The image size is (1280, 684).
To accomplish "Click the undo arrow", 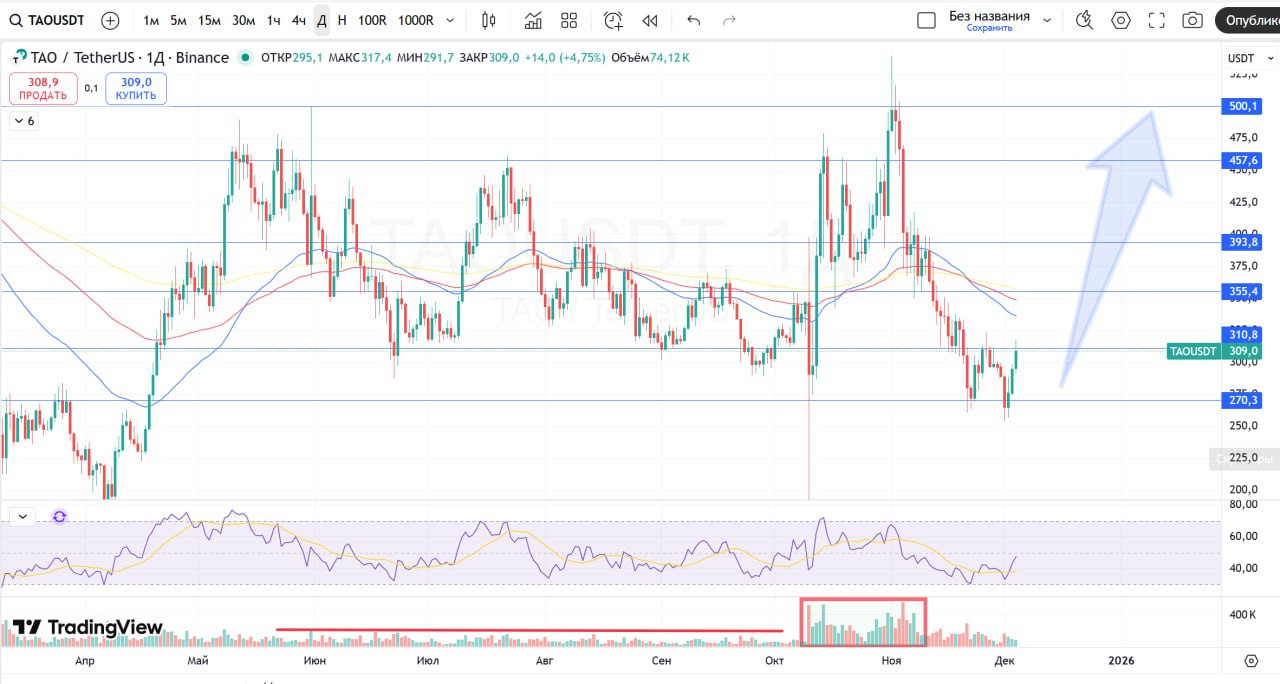I will point(694,20).
